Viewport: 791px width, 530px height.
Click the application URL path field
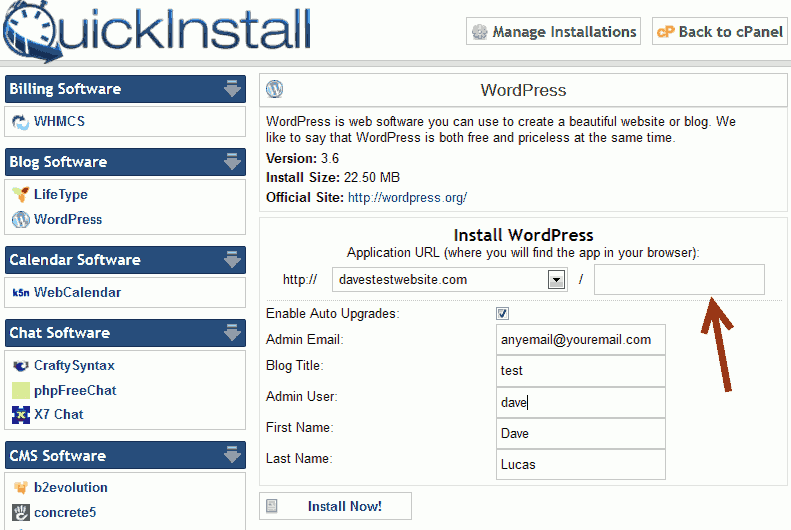tap(679, 279)
